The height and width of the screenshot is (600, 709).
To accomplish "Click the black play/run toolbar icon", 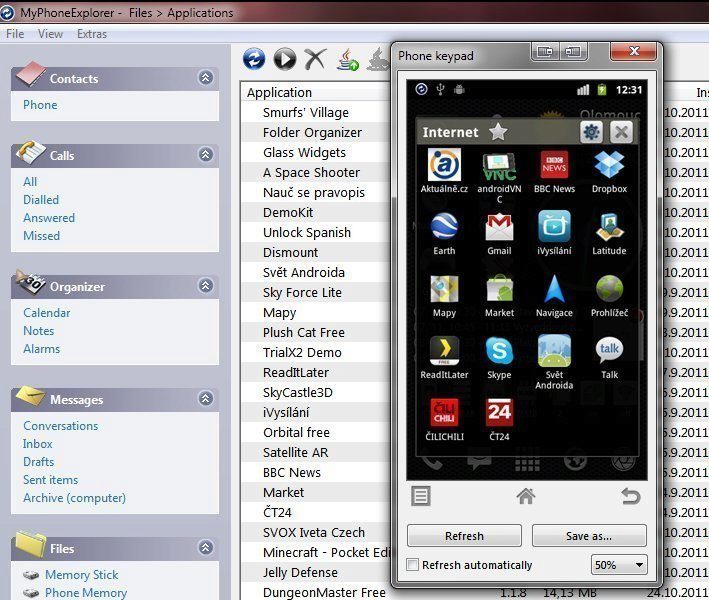I will pos(285,59).
